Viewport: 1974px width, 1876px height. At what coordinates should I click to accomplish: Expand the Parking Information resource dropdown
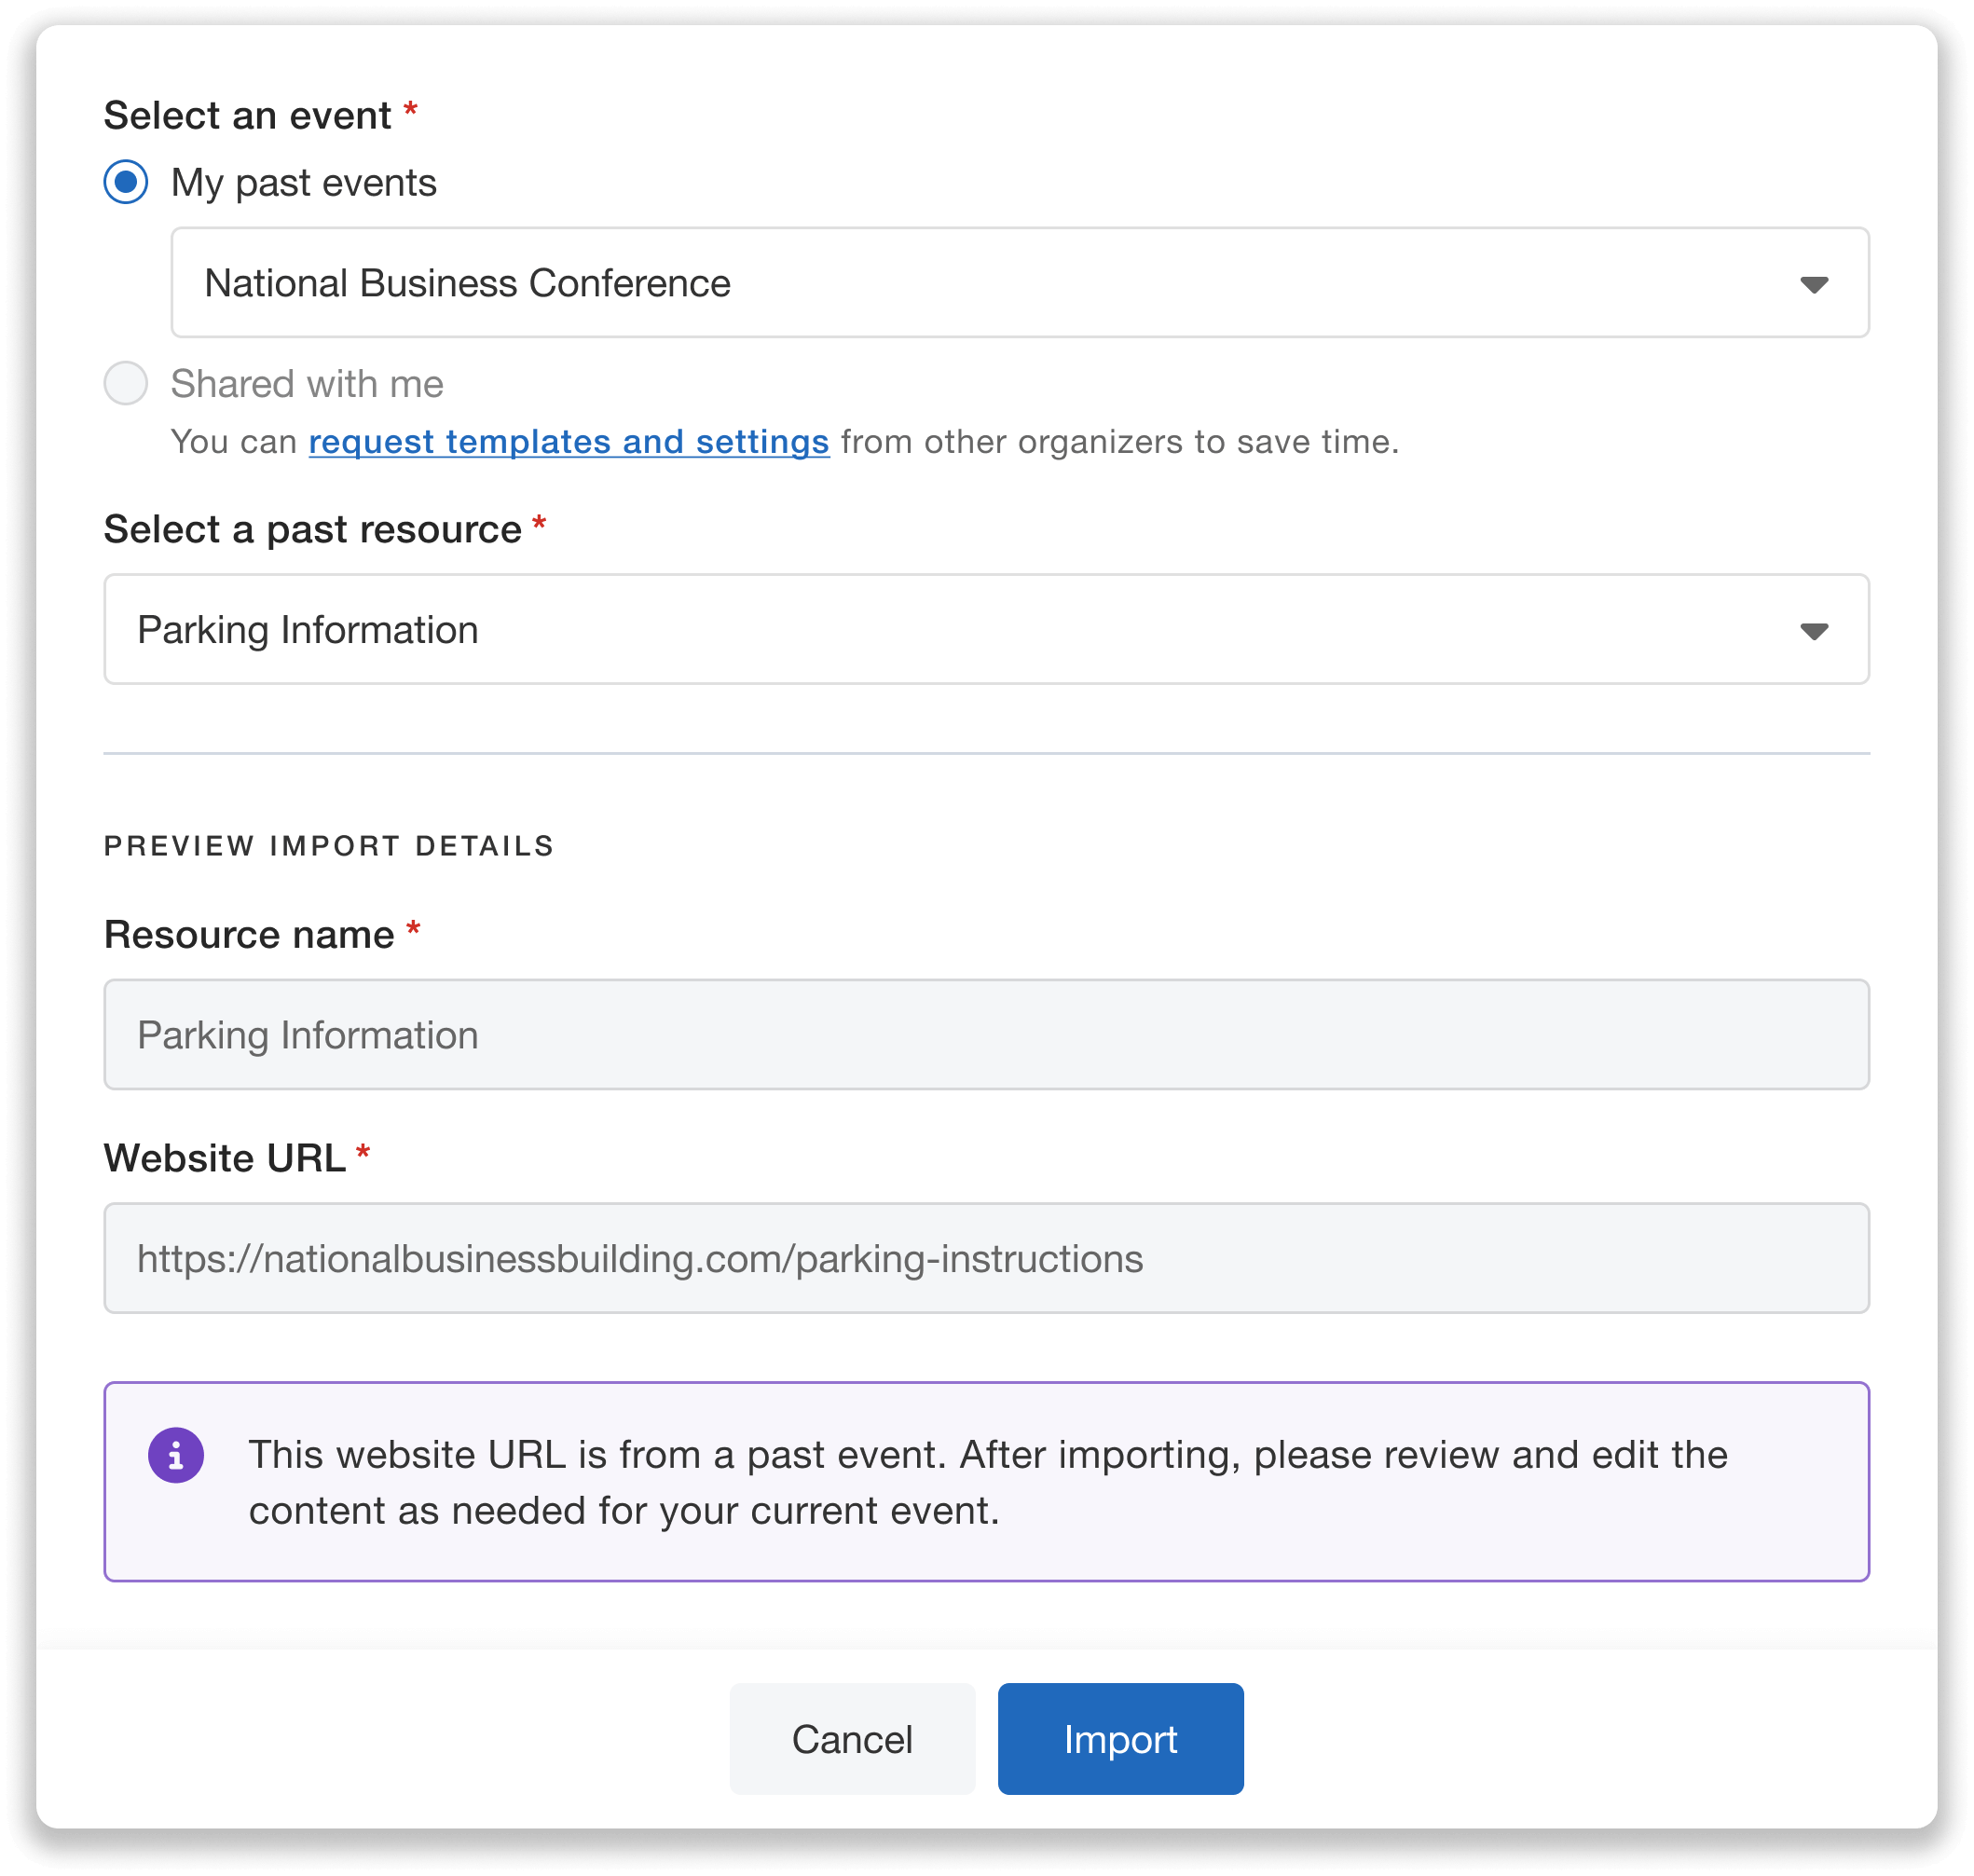pos(985,629)
